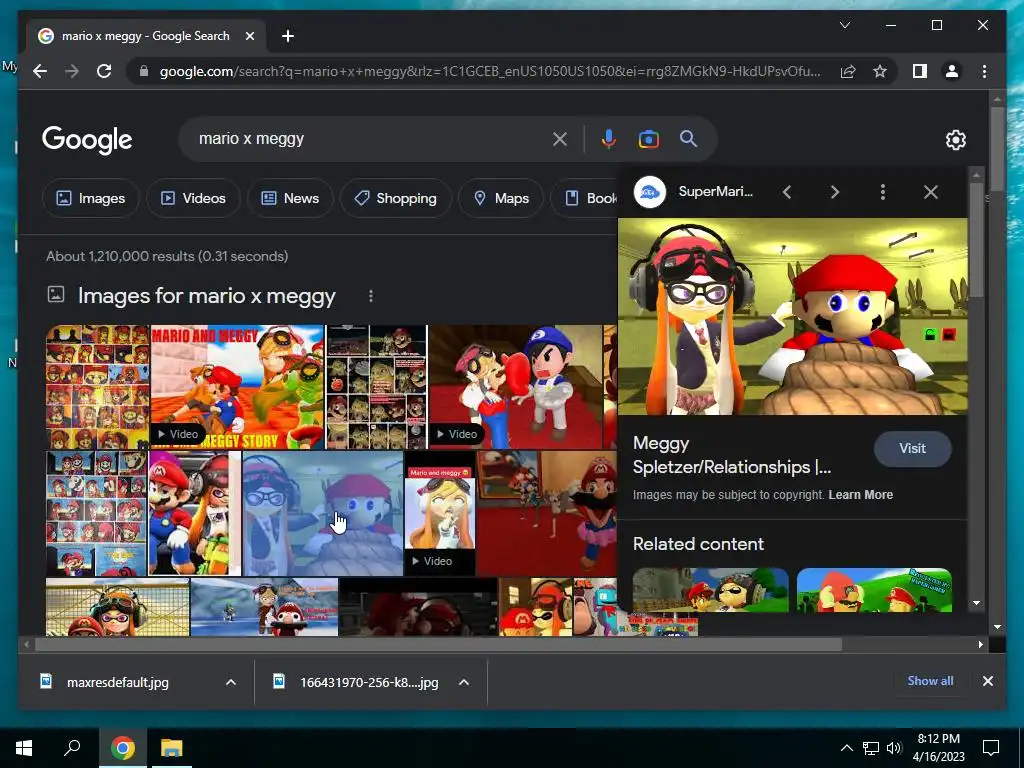Open the 'Mario and meggy' captioned video thumbnail
The height and width of the screenshot is (768, 1024).
click(440, 513)
